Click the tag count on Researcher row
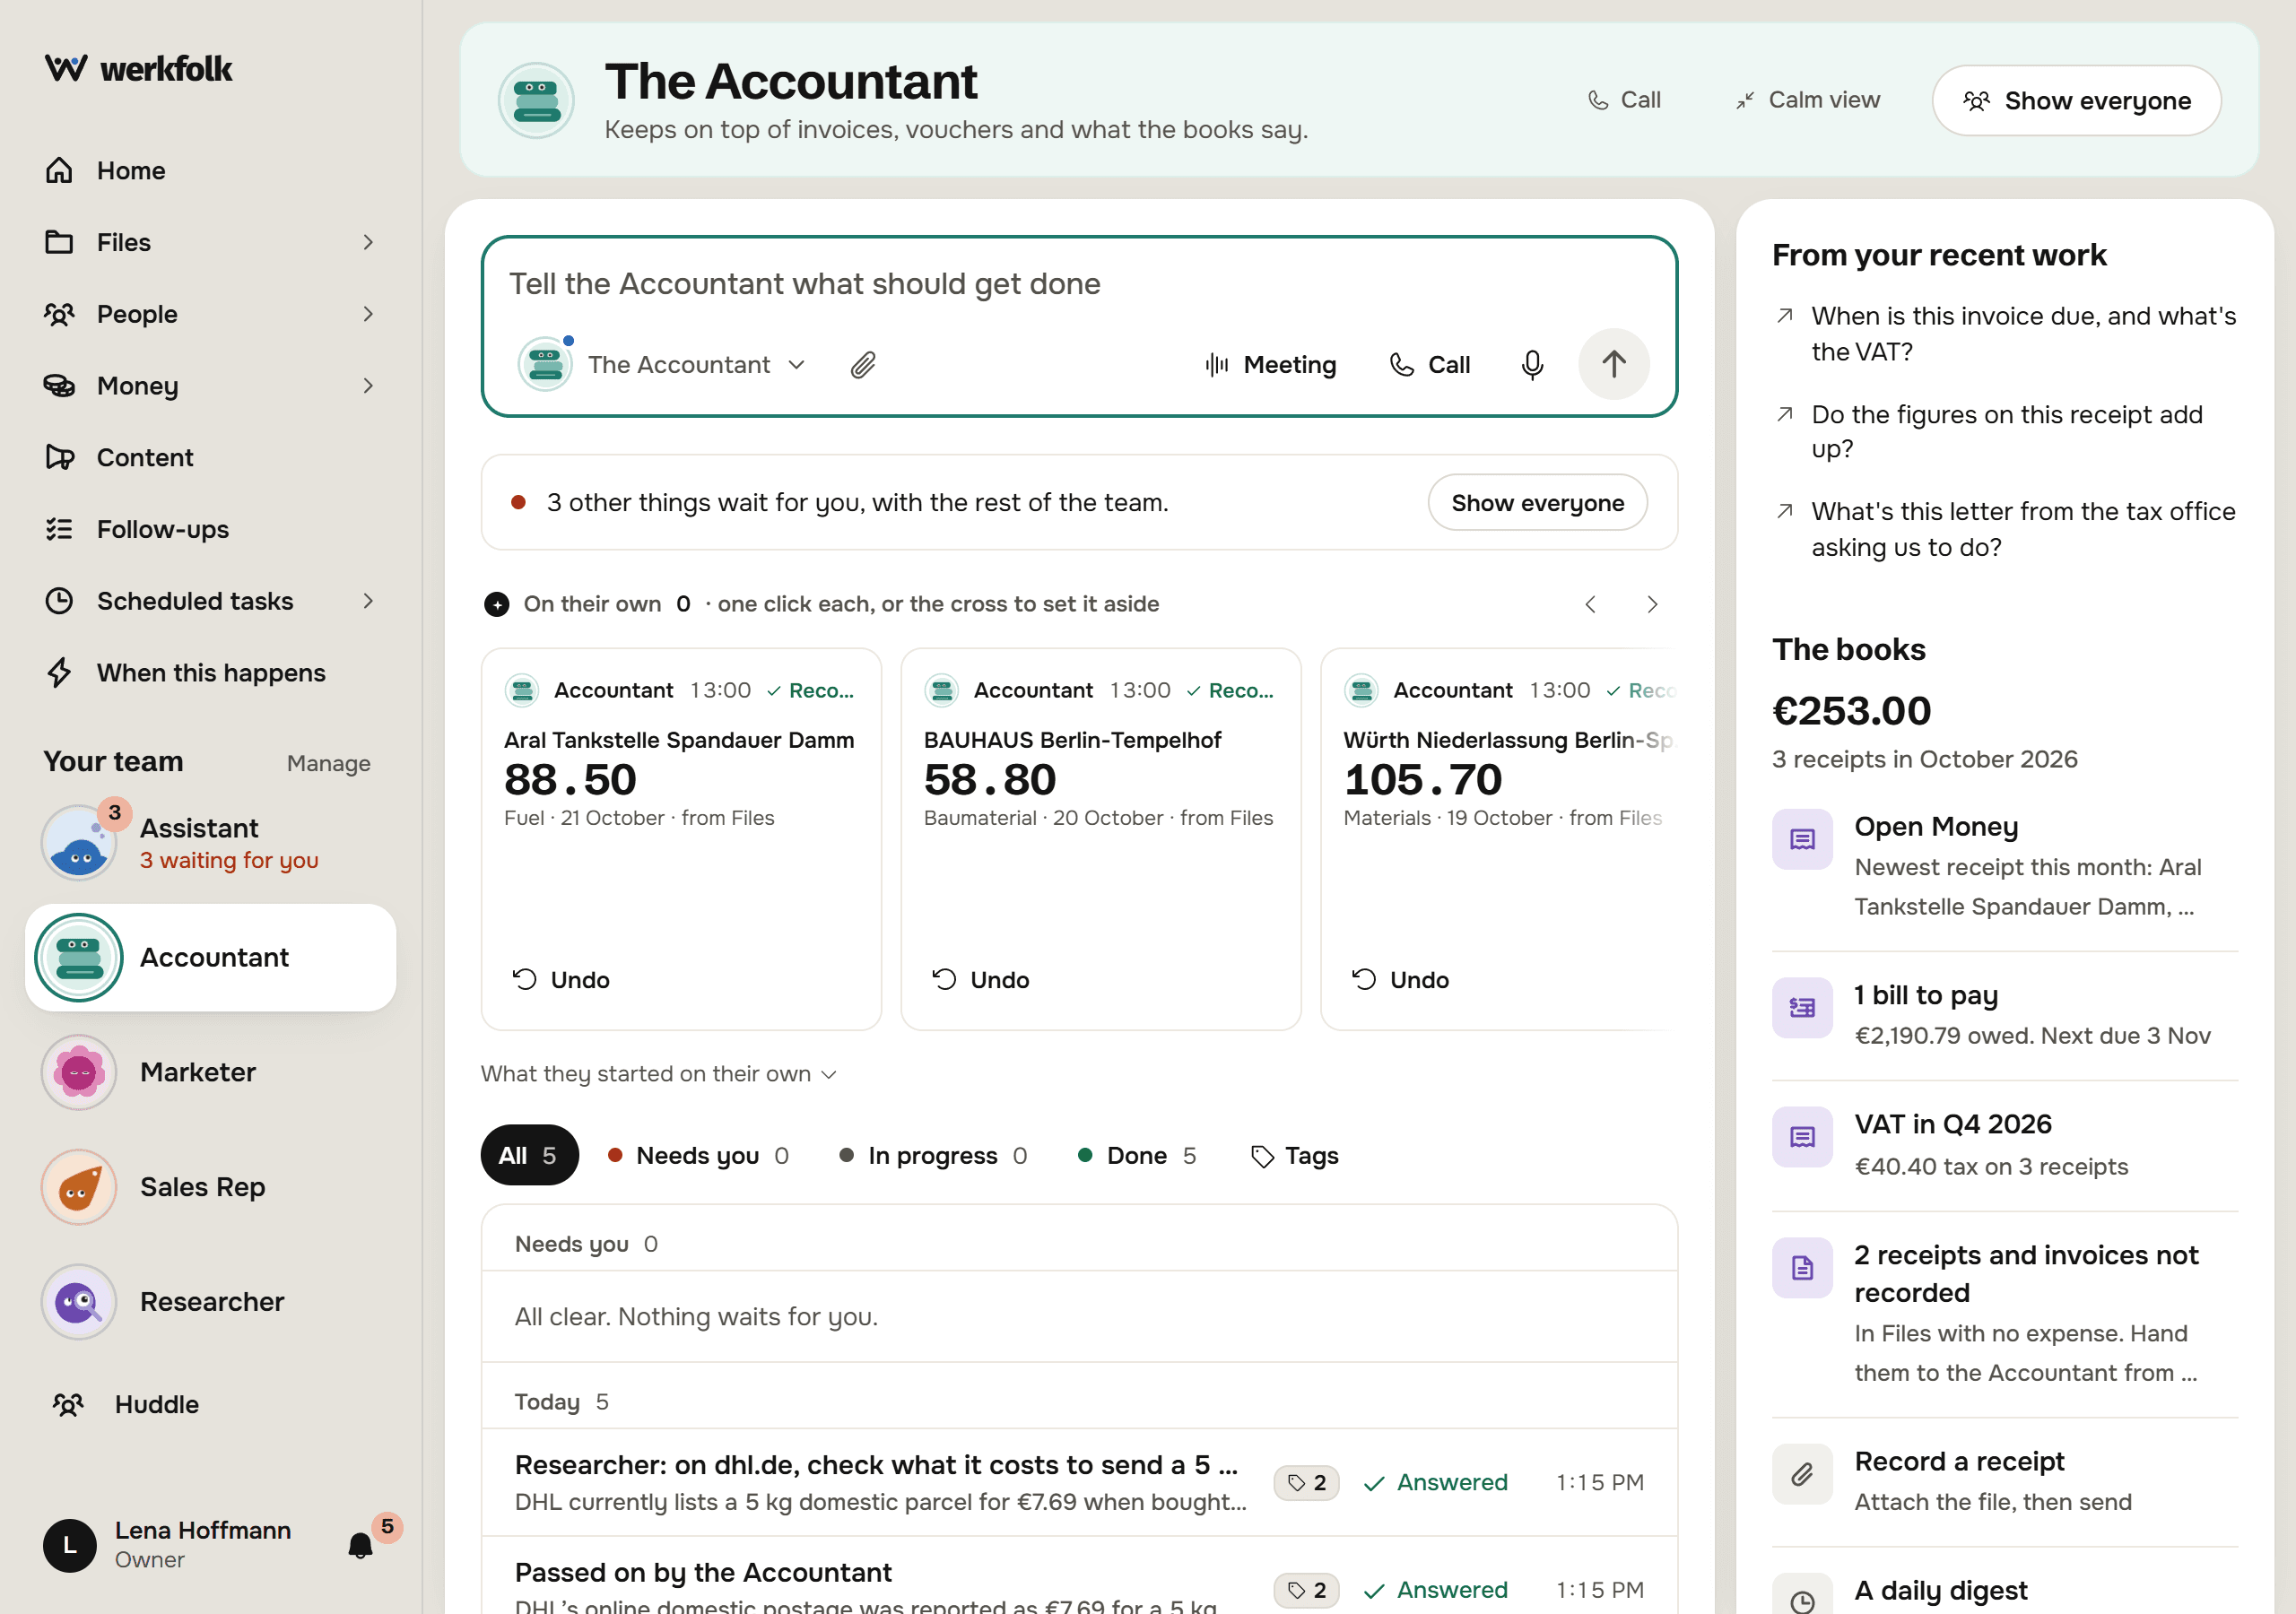2296x1614 pixels. click(1306, 1482)
